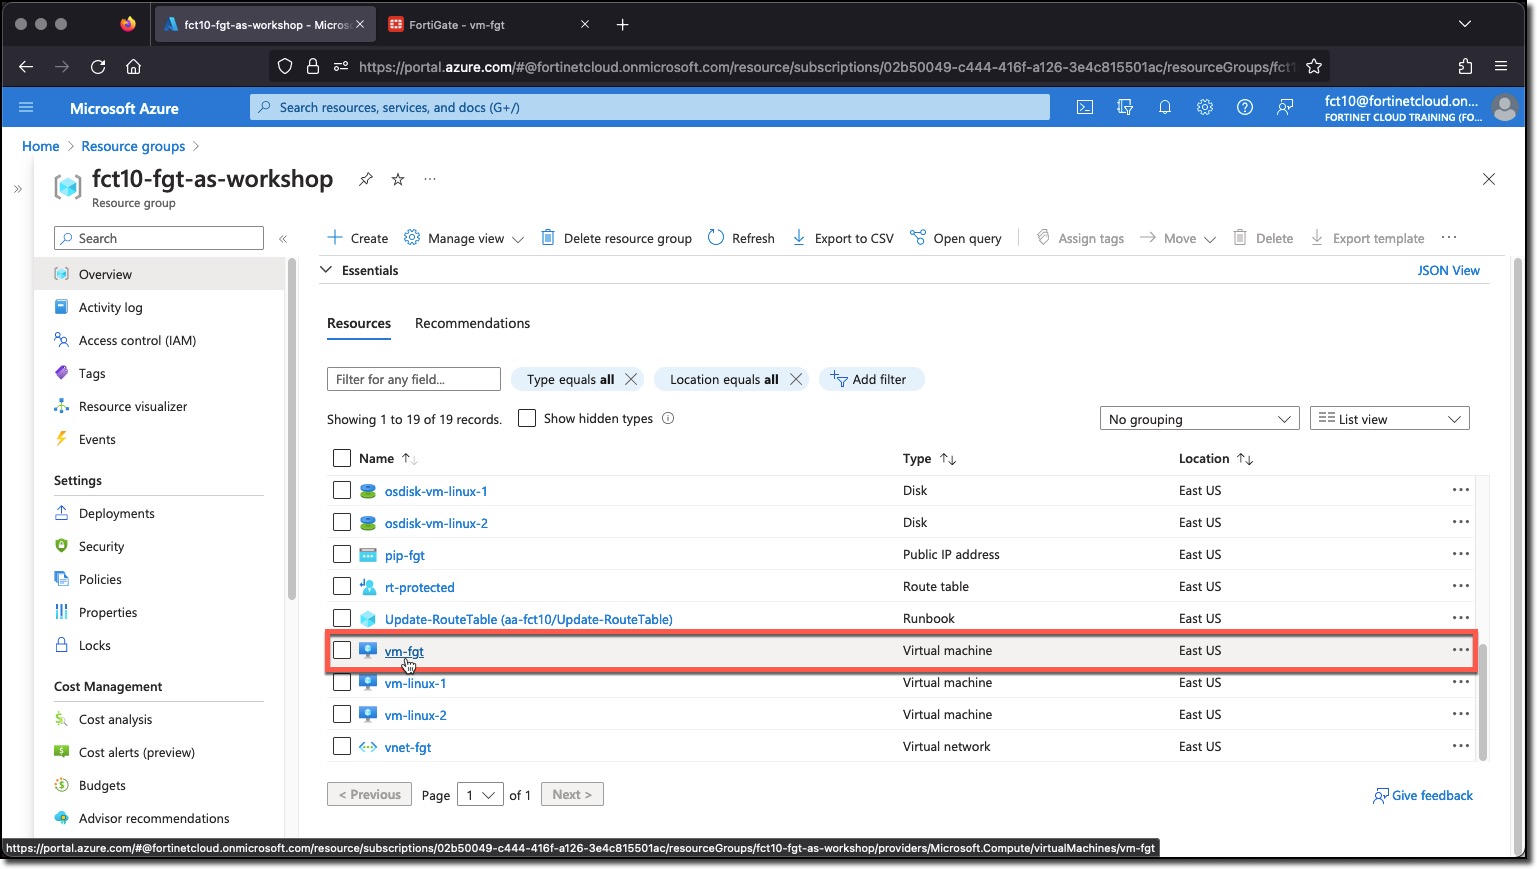This screenshot has width=1537, height=869.
Task: Bookmark this page with the star icon
Action: [1314, 67]
